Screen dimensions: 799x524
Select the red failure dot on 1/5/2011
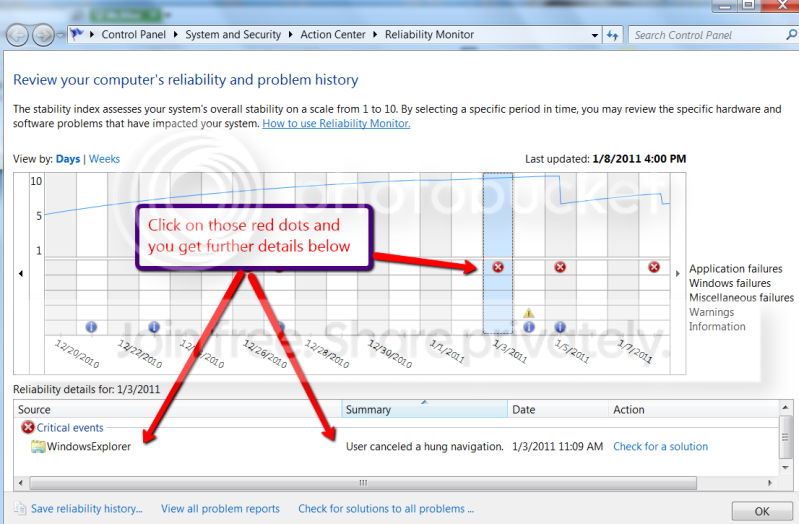(560, 267)
